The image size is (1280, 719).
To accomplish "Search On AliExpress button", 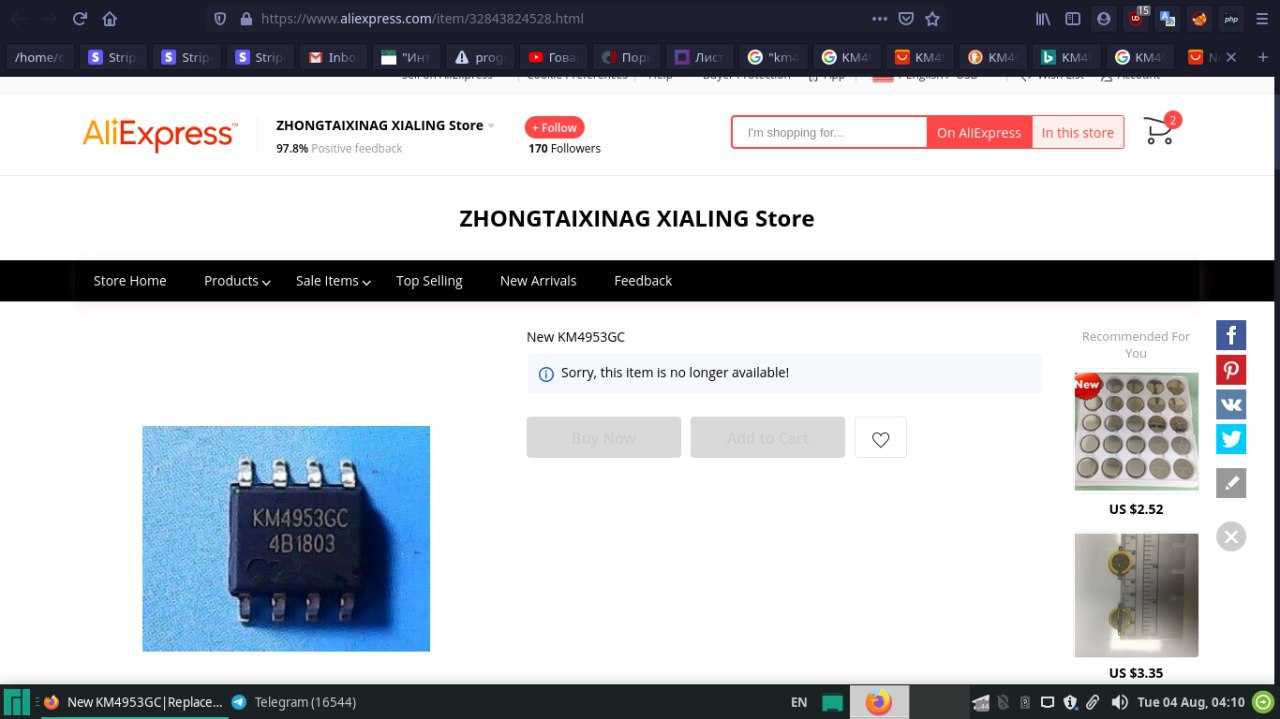I will pyautogui.click(x=979, y=132).
